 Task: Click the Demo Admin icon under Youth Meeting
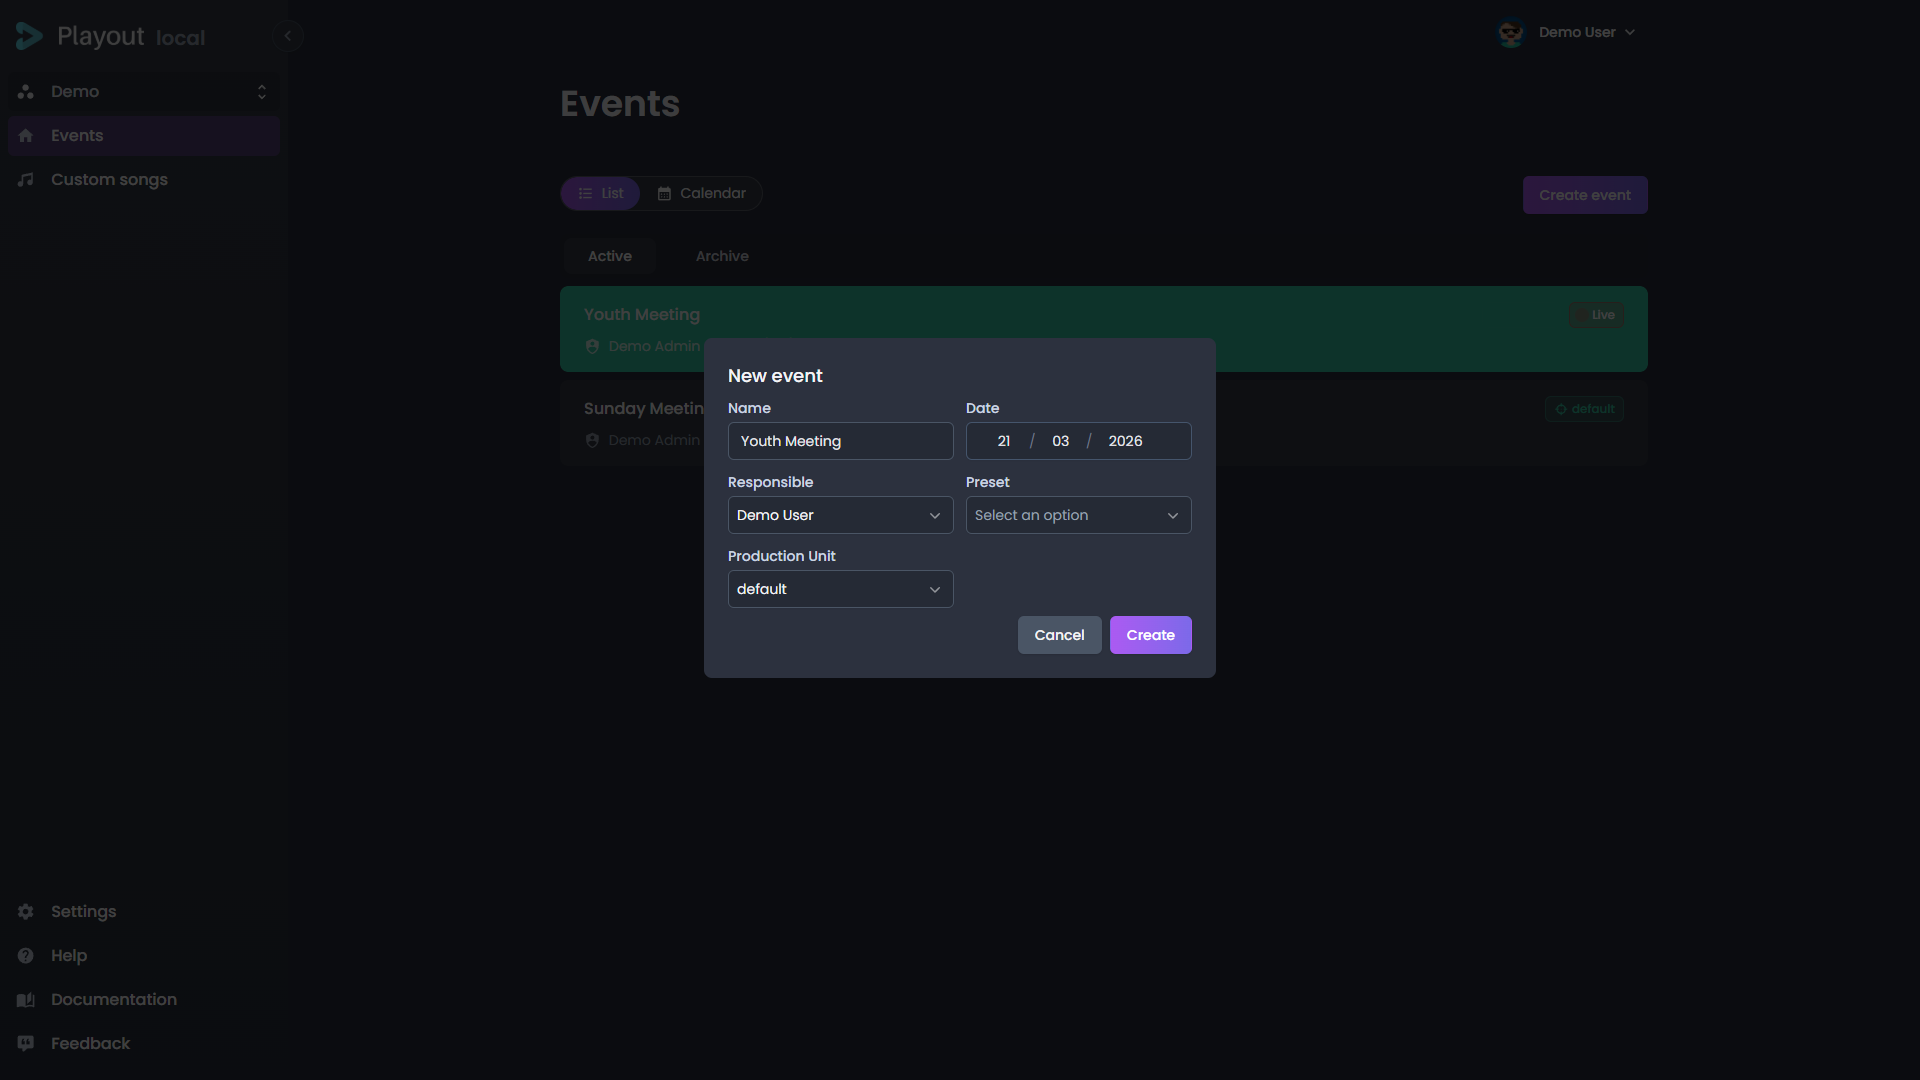click(592, 347)
